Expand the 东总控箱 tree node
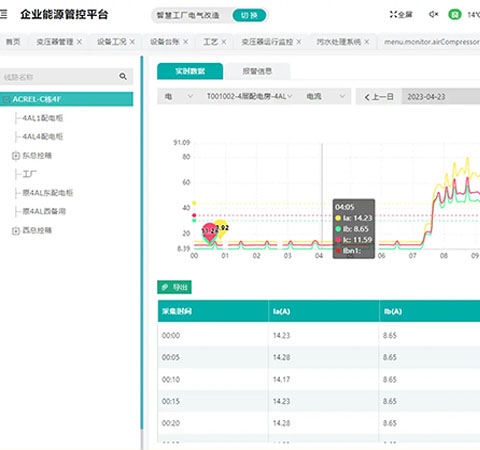 [16, 156]
